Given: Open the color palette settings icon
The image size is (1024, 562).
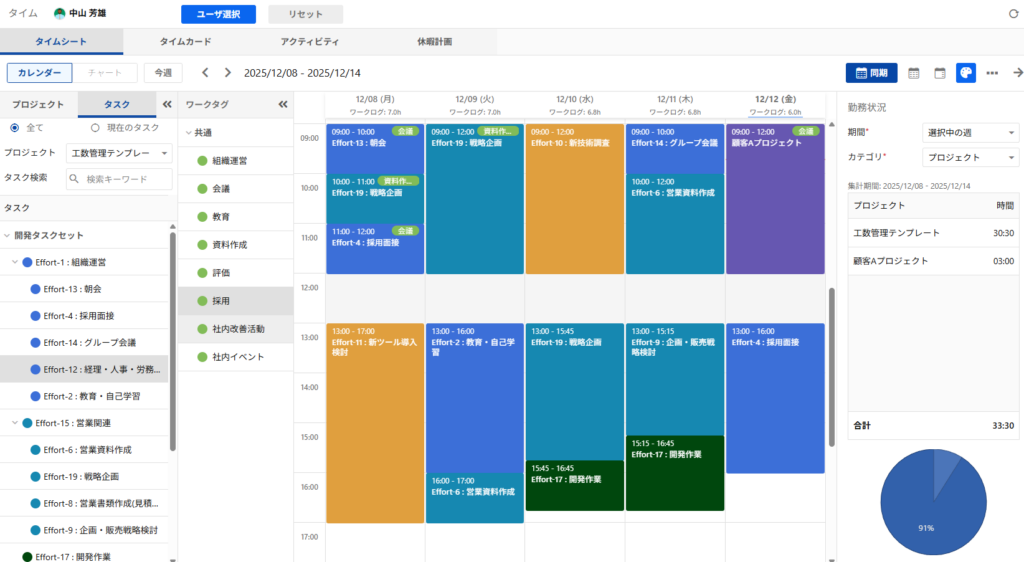Looking at the screenshot, I should pyautogui.click(x=965, y=73).
